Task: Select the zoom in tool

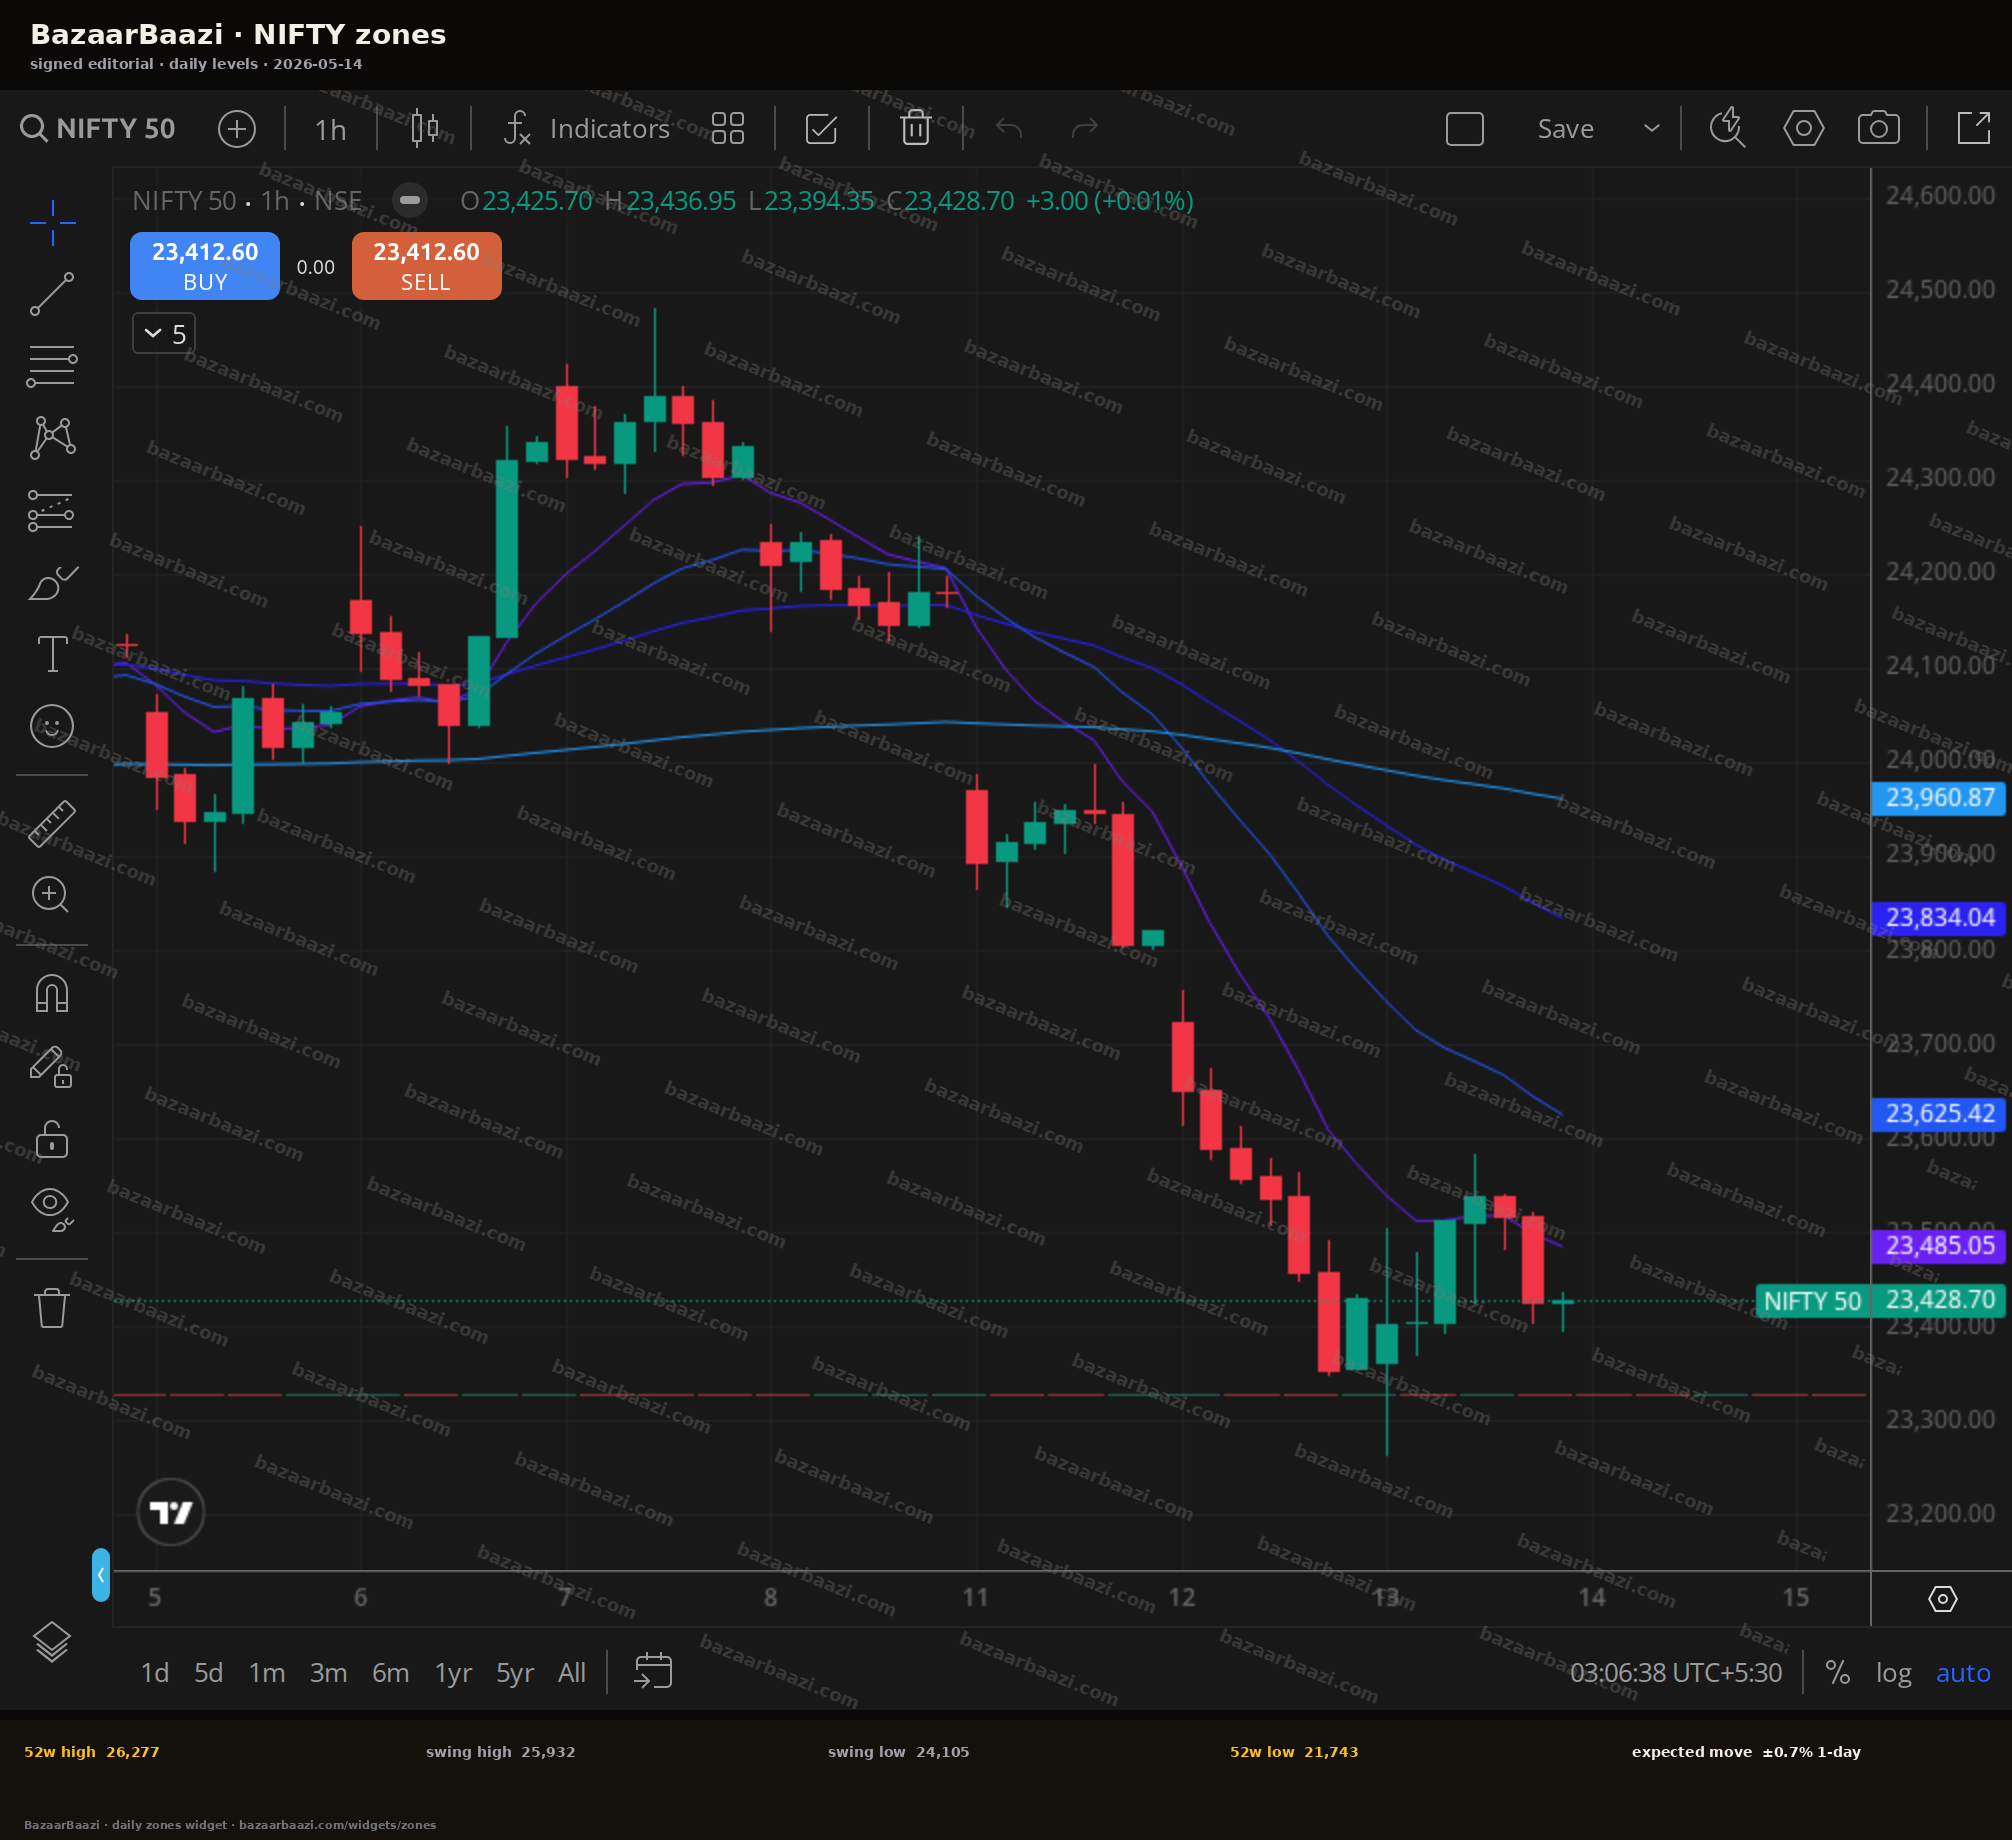Action: click(52, 895)
